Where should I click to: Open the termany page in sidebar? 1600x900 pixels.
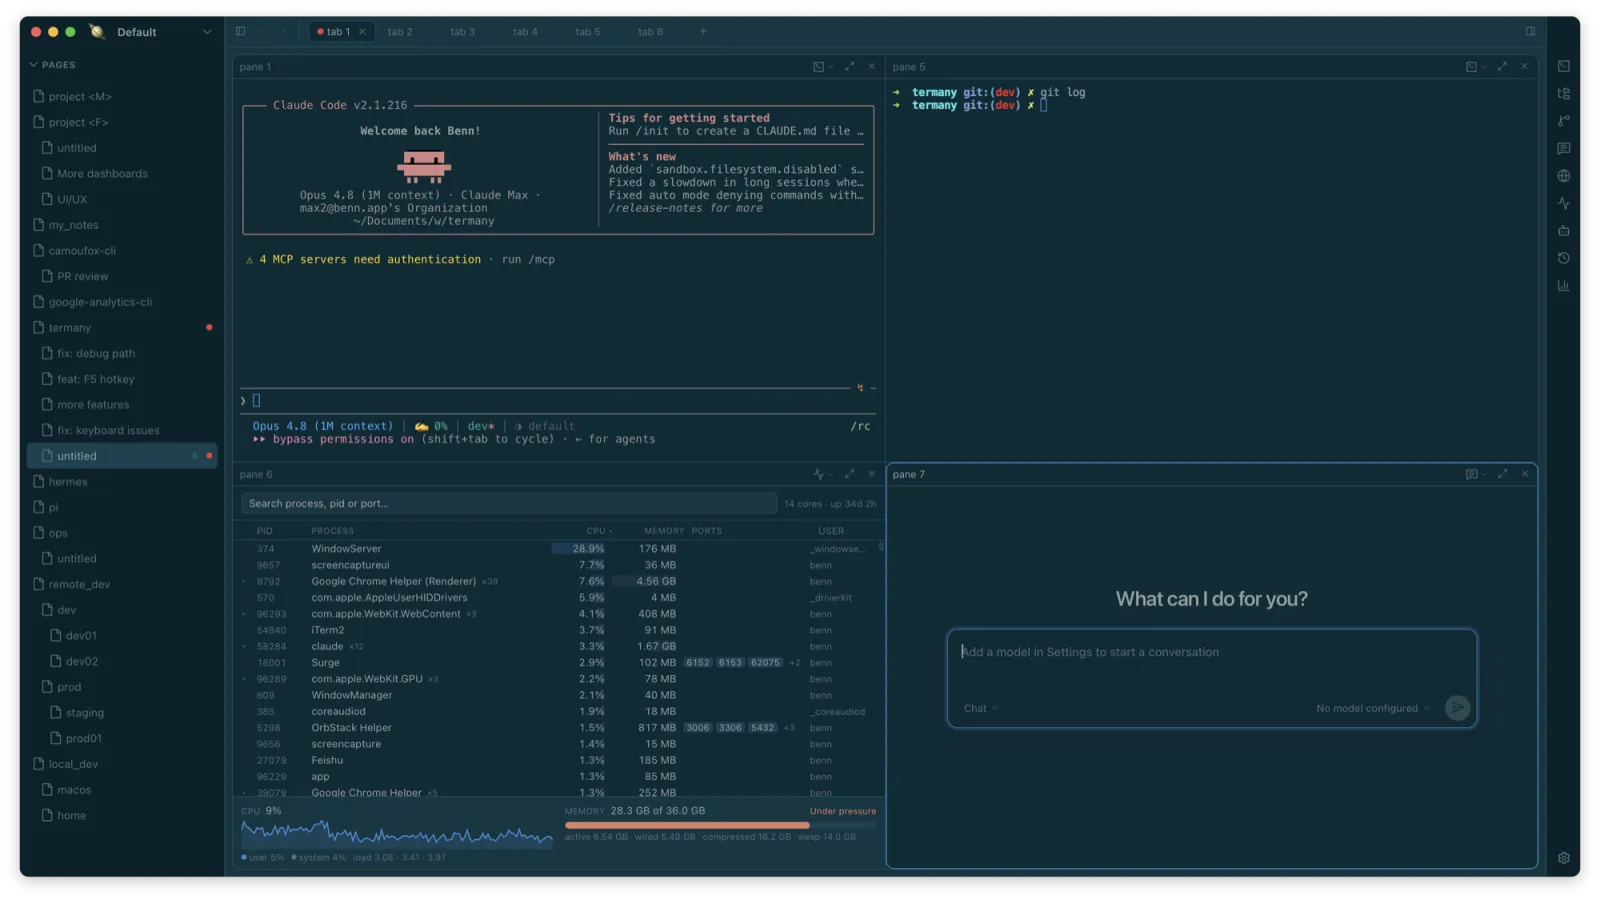coord(122,328)
